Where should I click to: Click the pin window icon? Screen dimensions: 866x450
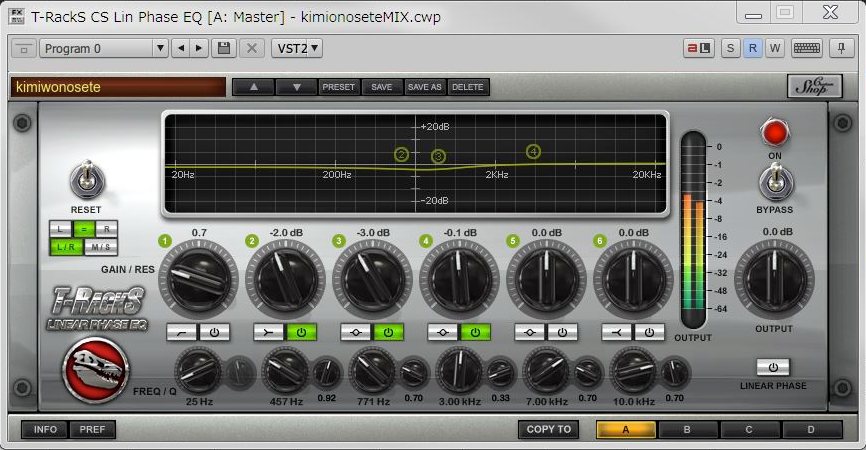coord(841,49)
